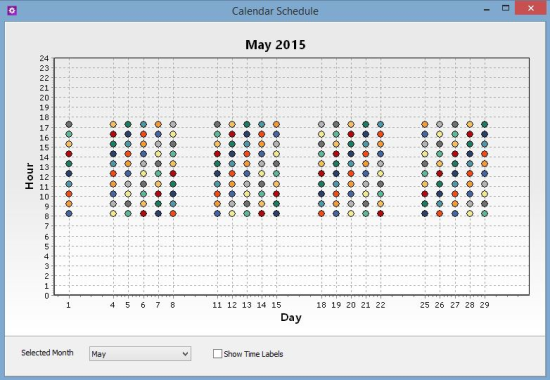Select the lowest dot on day 27

pos(455,213)
